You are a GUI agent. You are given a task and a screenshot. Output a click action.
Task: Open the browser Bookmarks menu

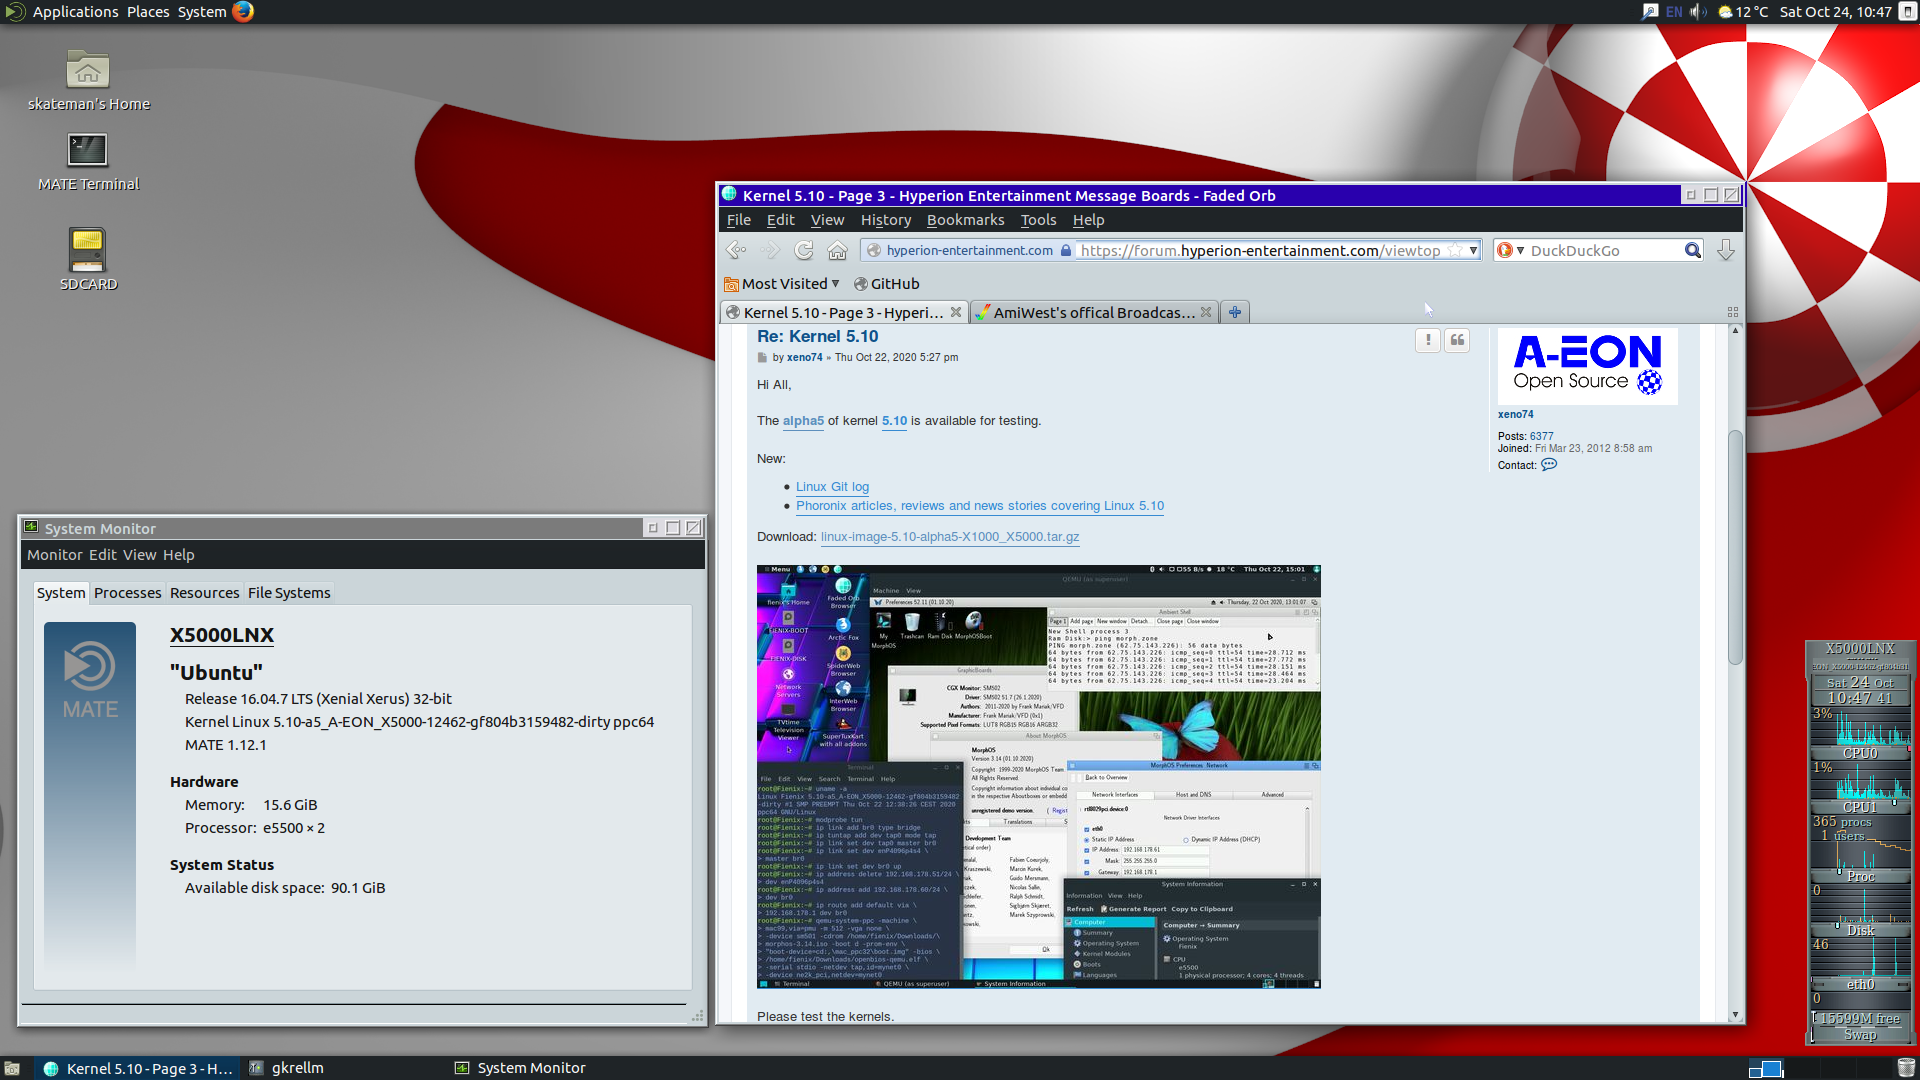tap(965, 220)
